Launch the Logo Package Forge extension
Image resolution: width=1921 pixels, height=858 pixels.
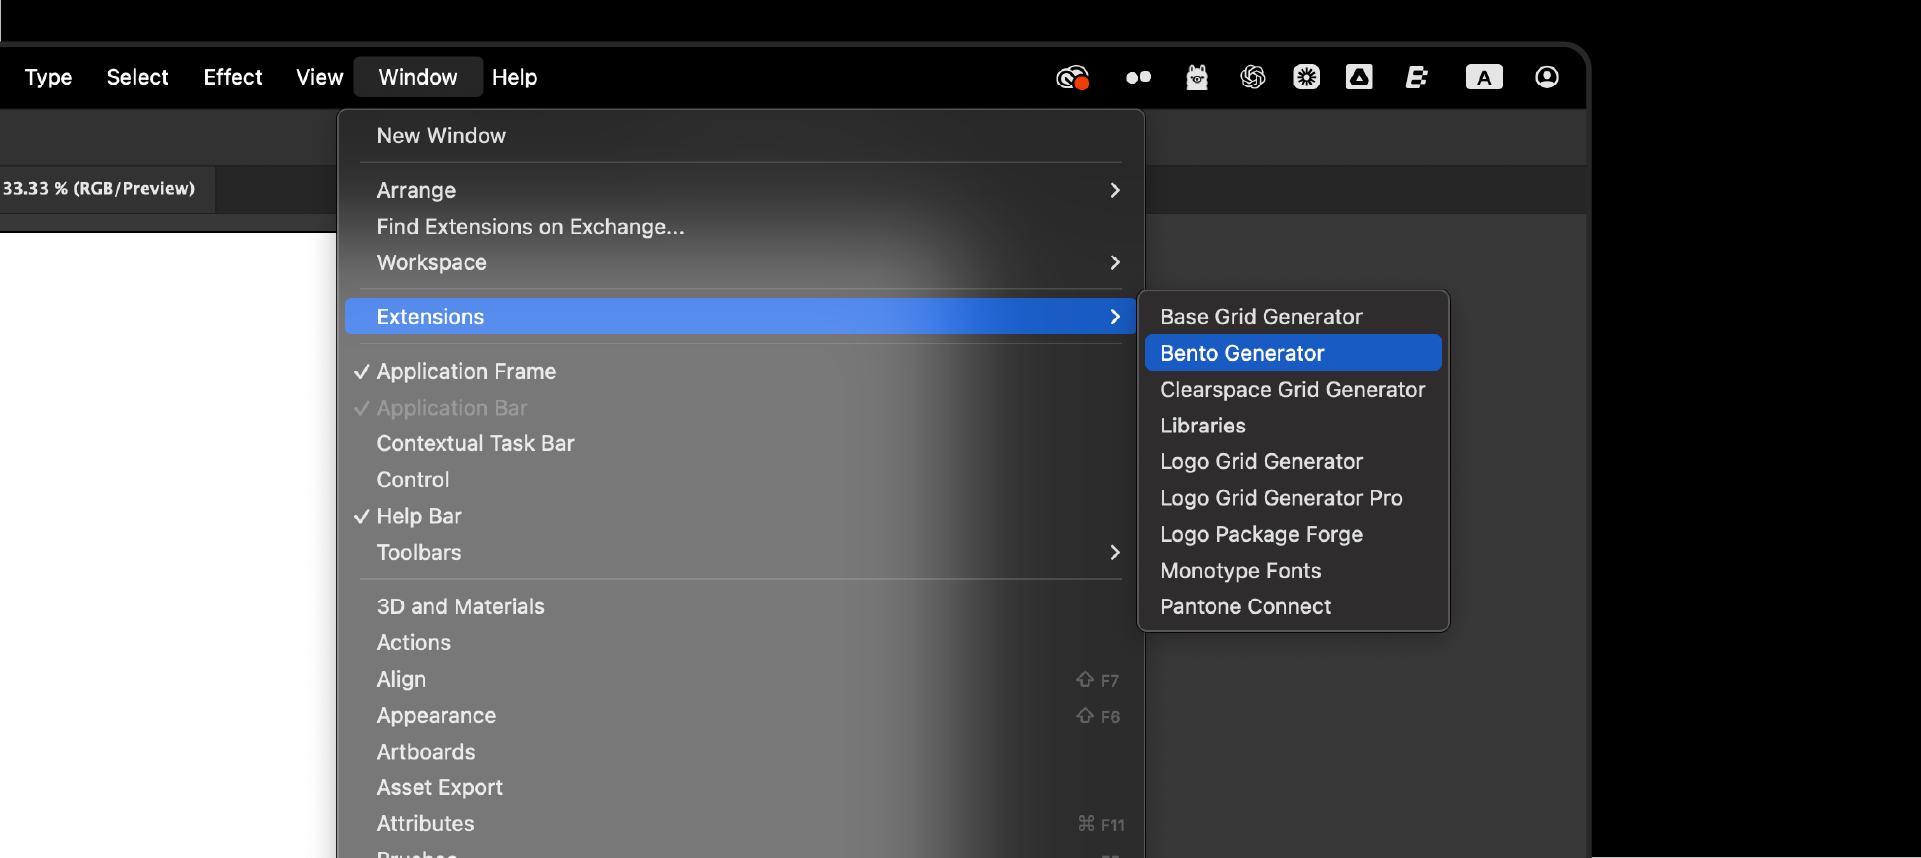point(1293,534)
